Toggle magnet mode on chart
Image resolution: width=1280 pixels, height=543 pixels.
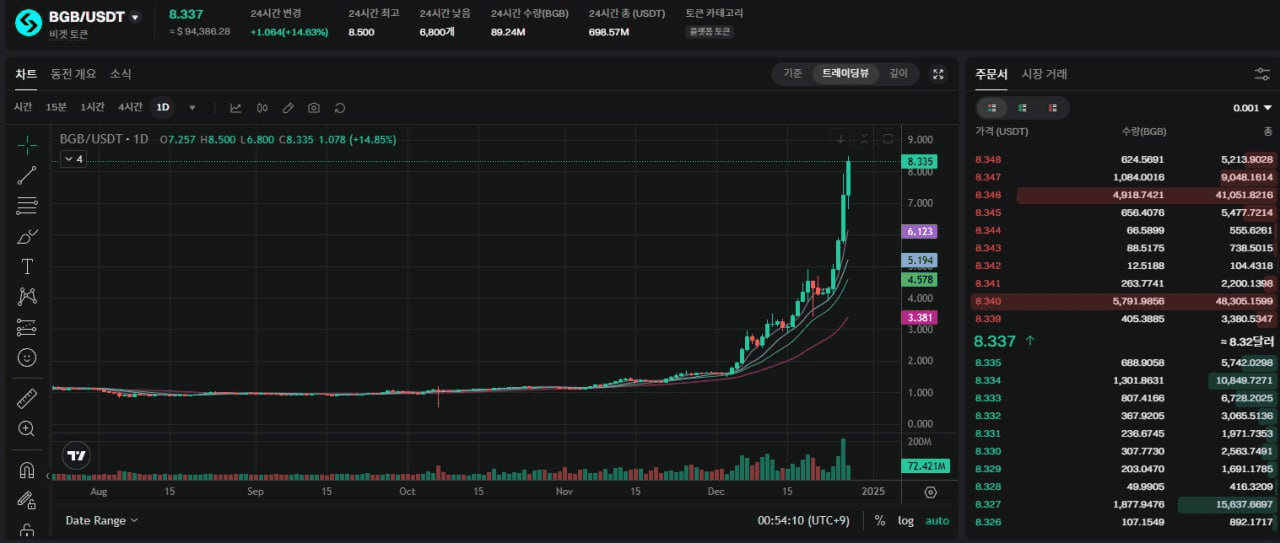point(27,469)
